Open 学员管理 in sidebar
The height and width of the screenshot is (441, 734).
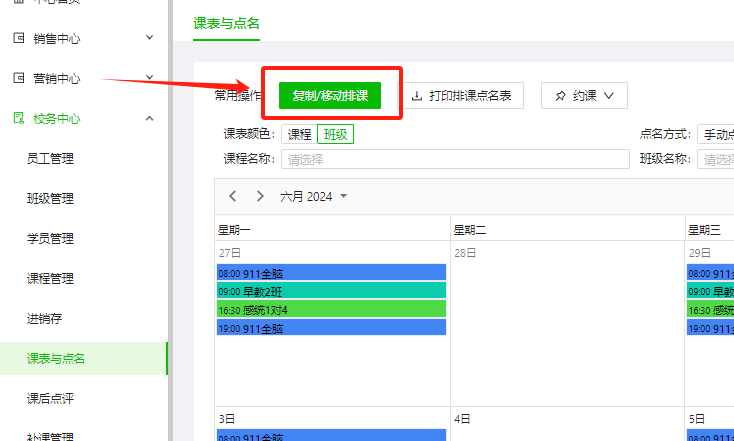(x=50, y=239)
